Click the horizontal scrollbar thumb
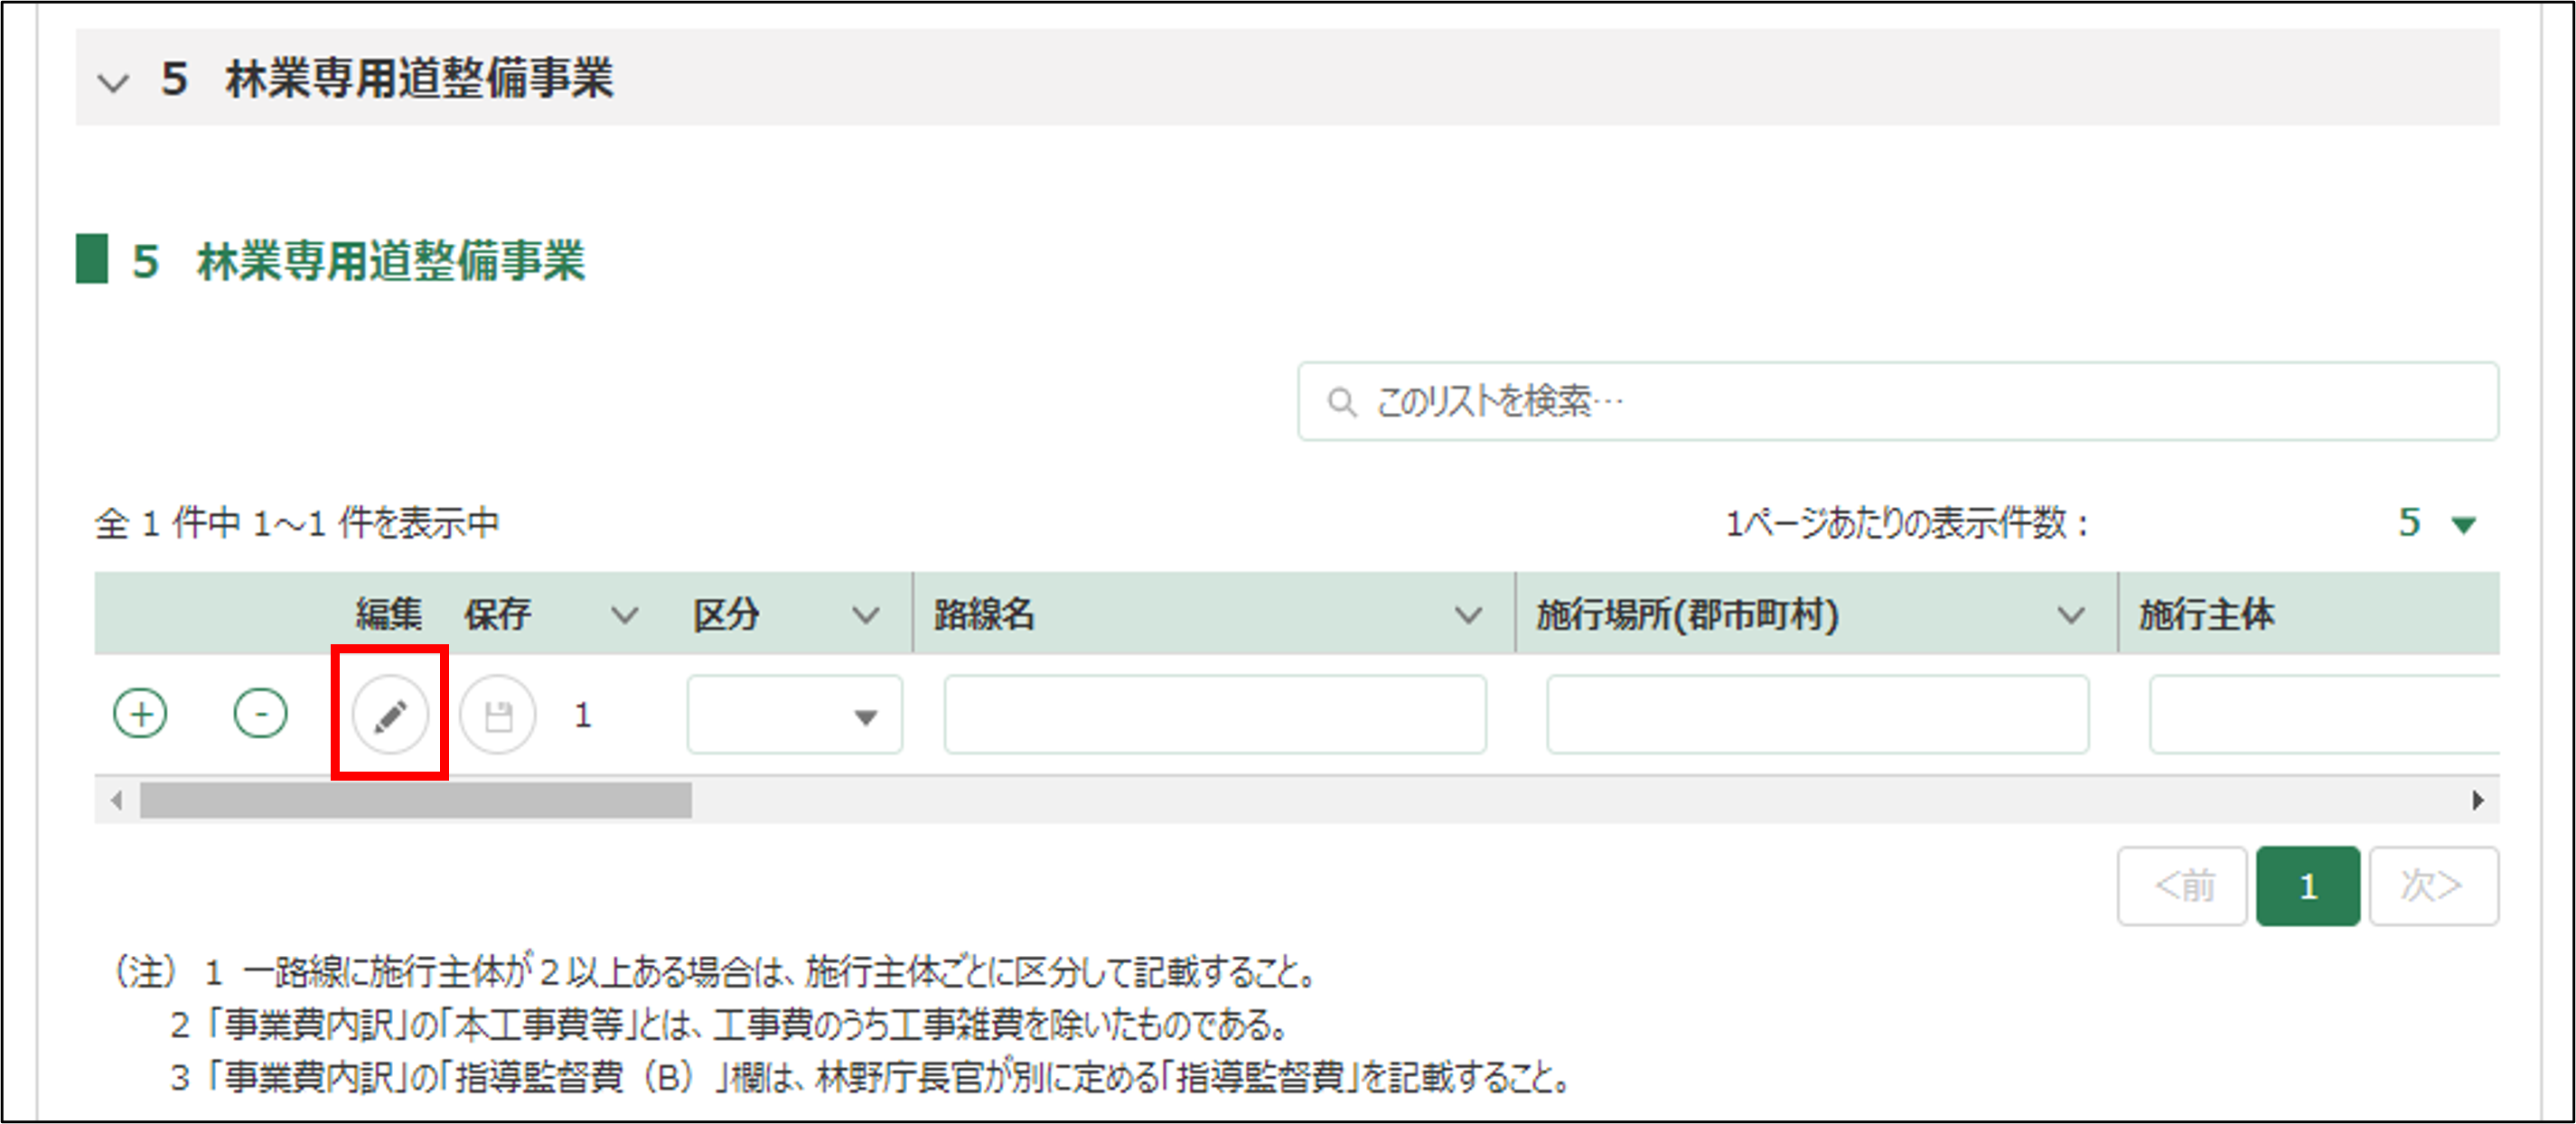Image resolution: width=2576 pixels, height=1124 pixels. click(415, 800)
